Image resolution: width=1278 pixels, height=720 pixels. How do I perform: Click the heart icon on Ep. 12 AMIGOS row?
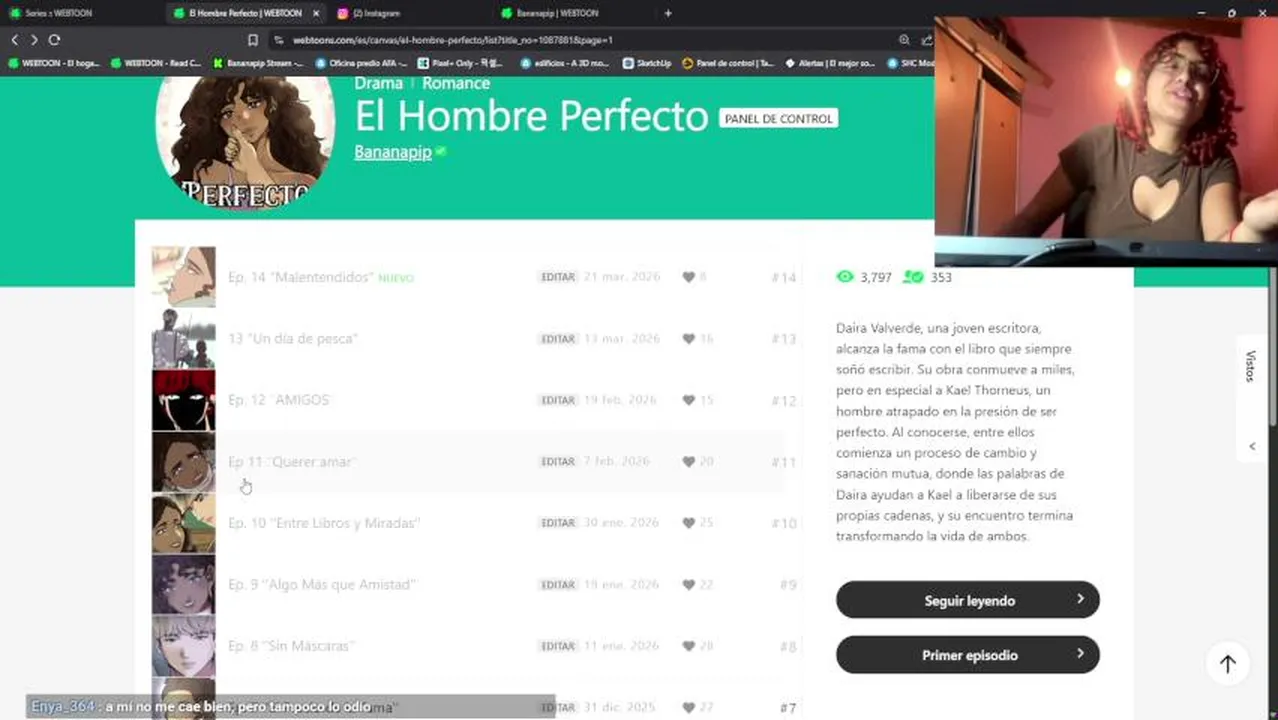click(688, 400)
